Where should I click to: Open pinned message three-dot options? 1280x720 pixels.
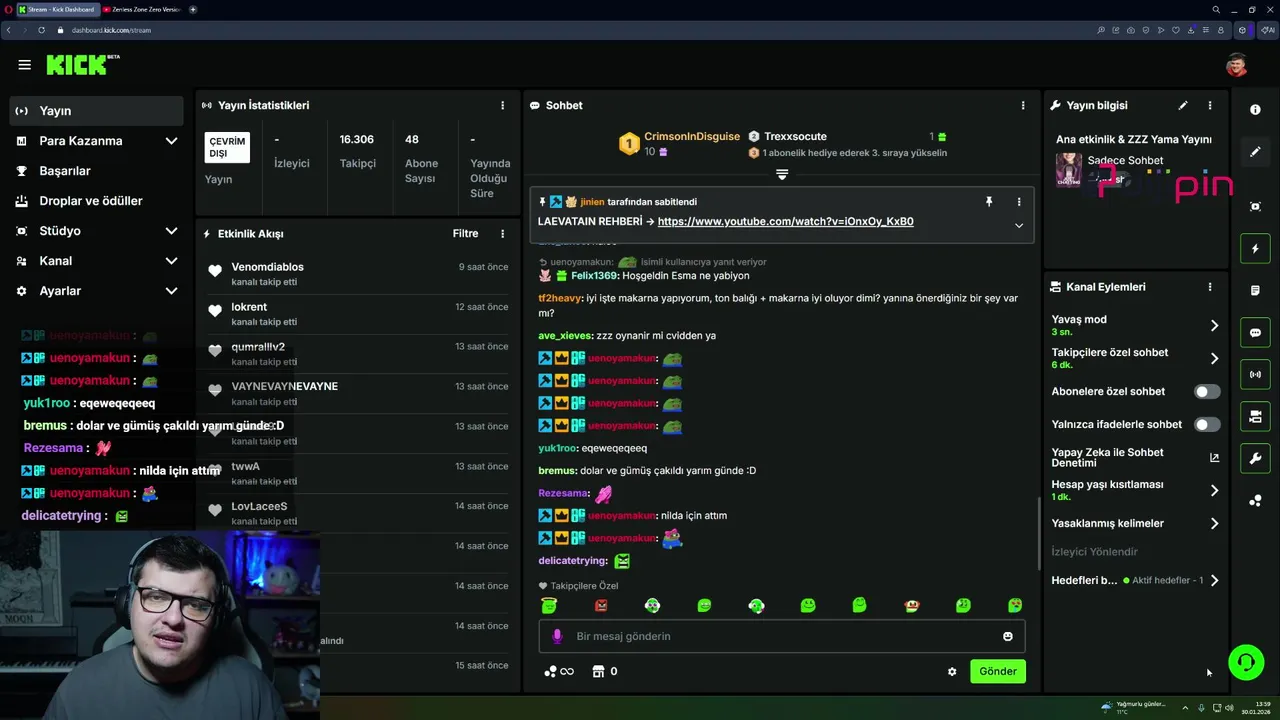(x=1019, y=202)
